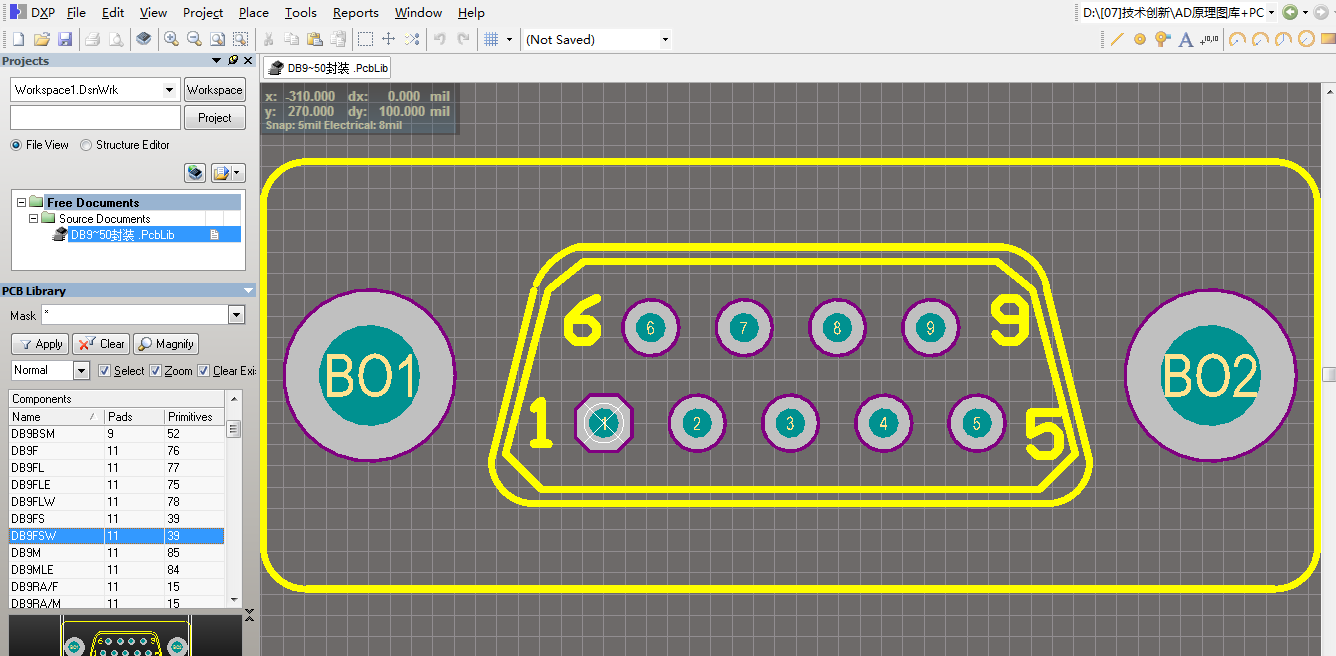Open the Normal mode dropdown
1336x656 pixels.
point(82,370)
